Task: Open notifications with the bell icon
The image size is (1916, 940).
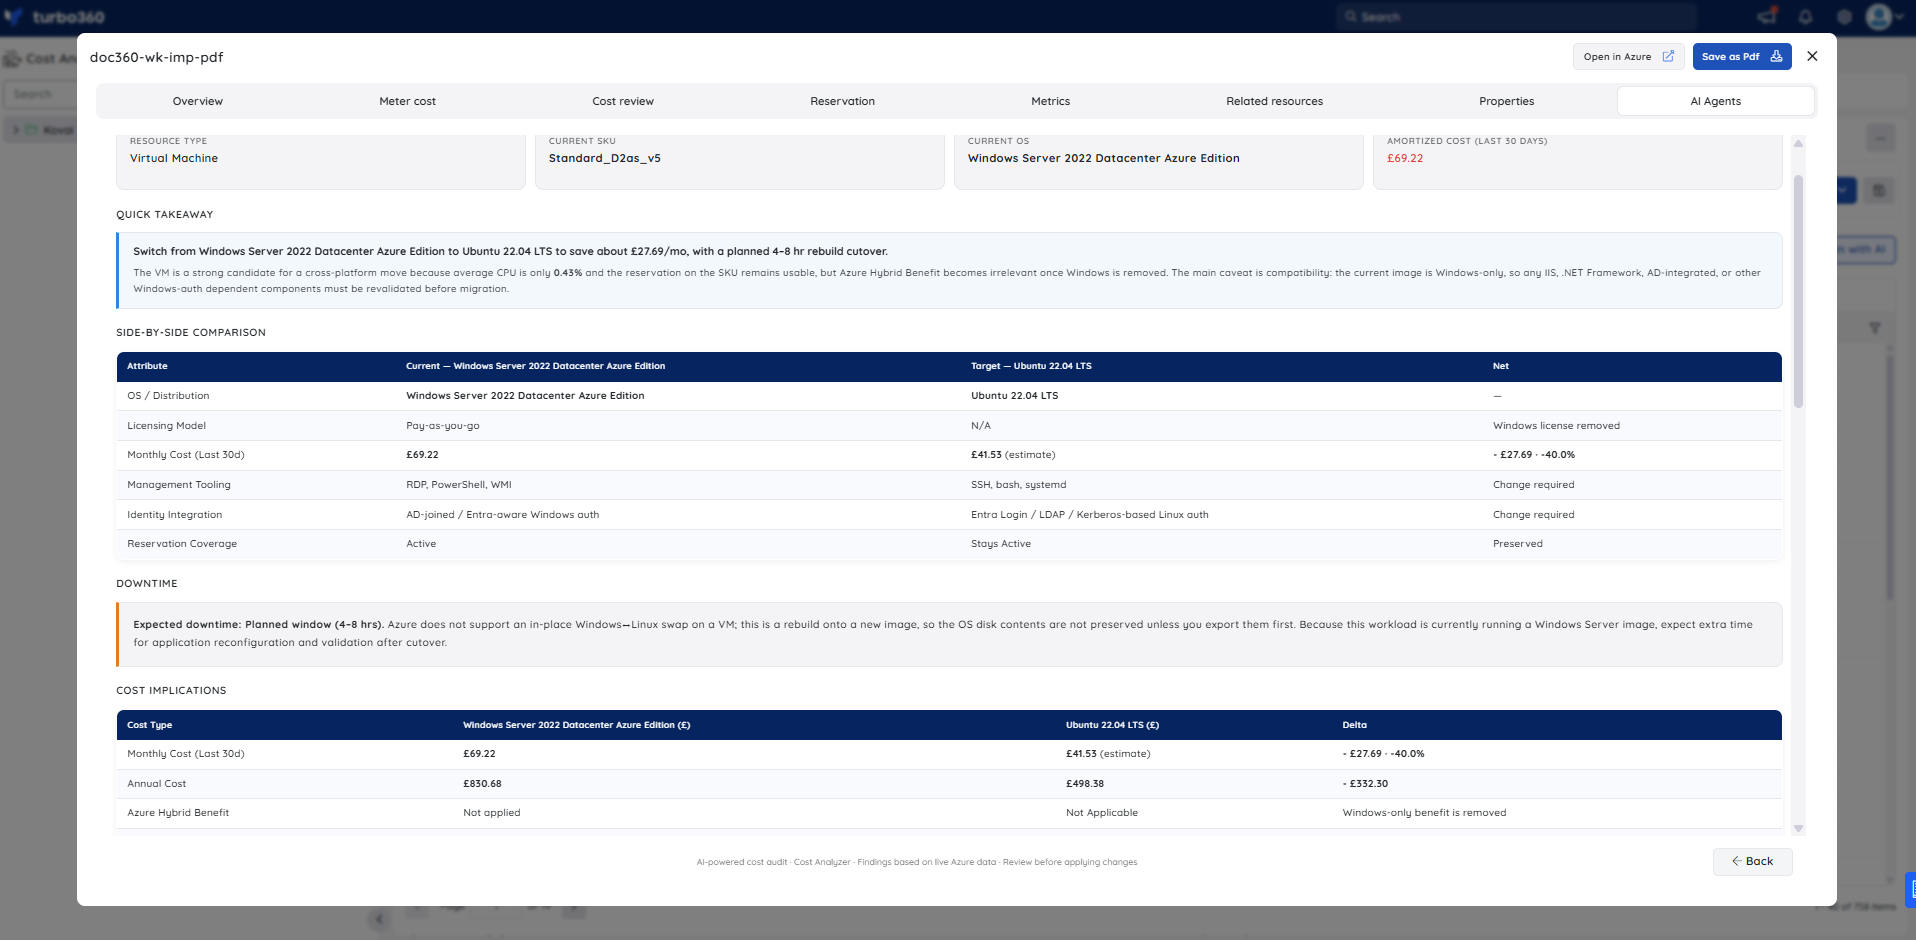Action: pyautogui.click(x=1805, y=17)
